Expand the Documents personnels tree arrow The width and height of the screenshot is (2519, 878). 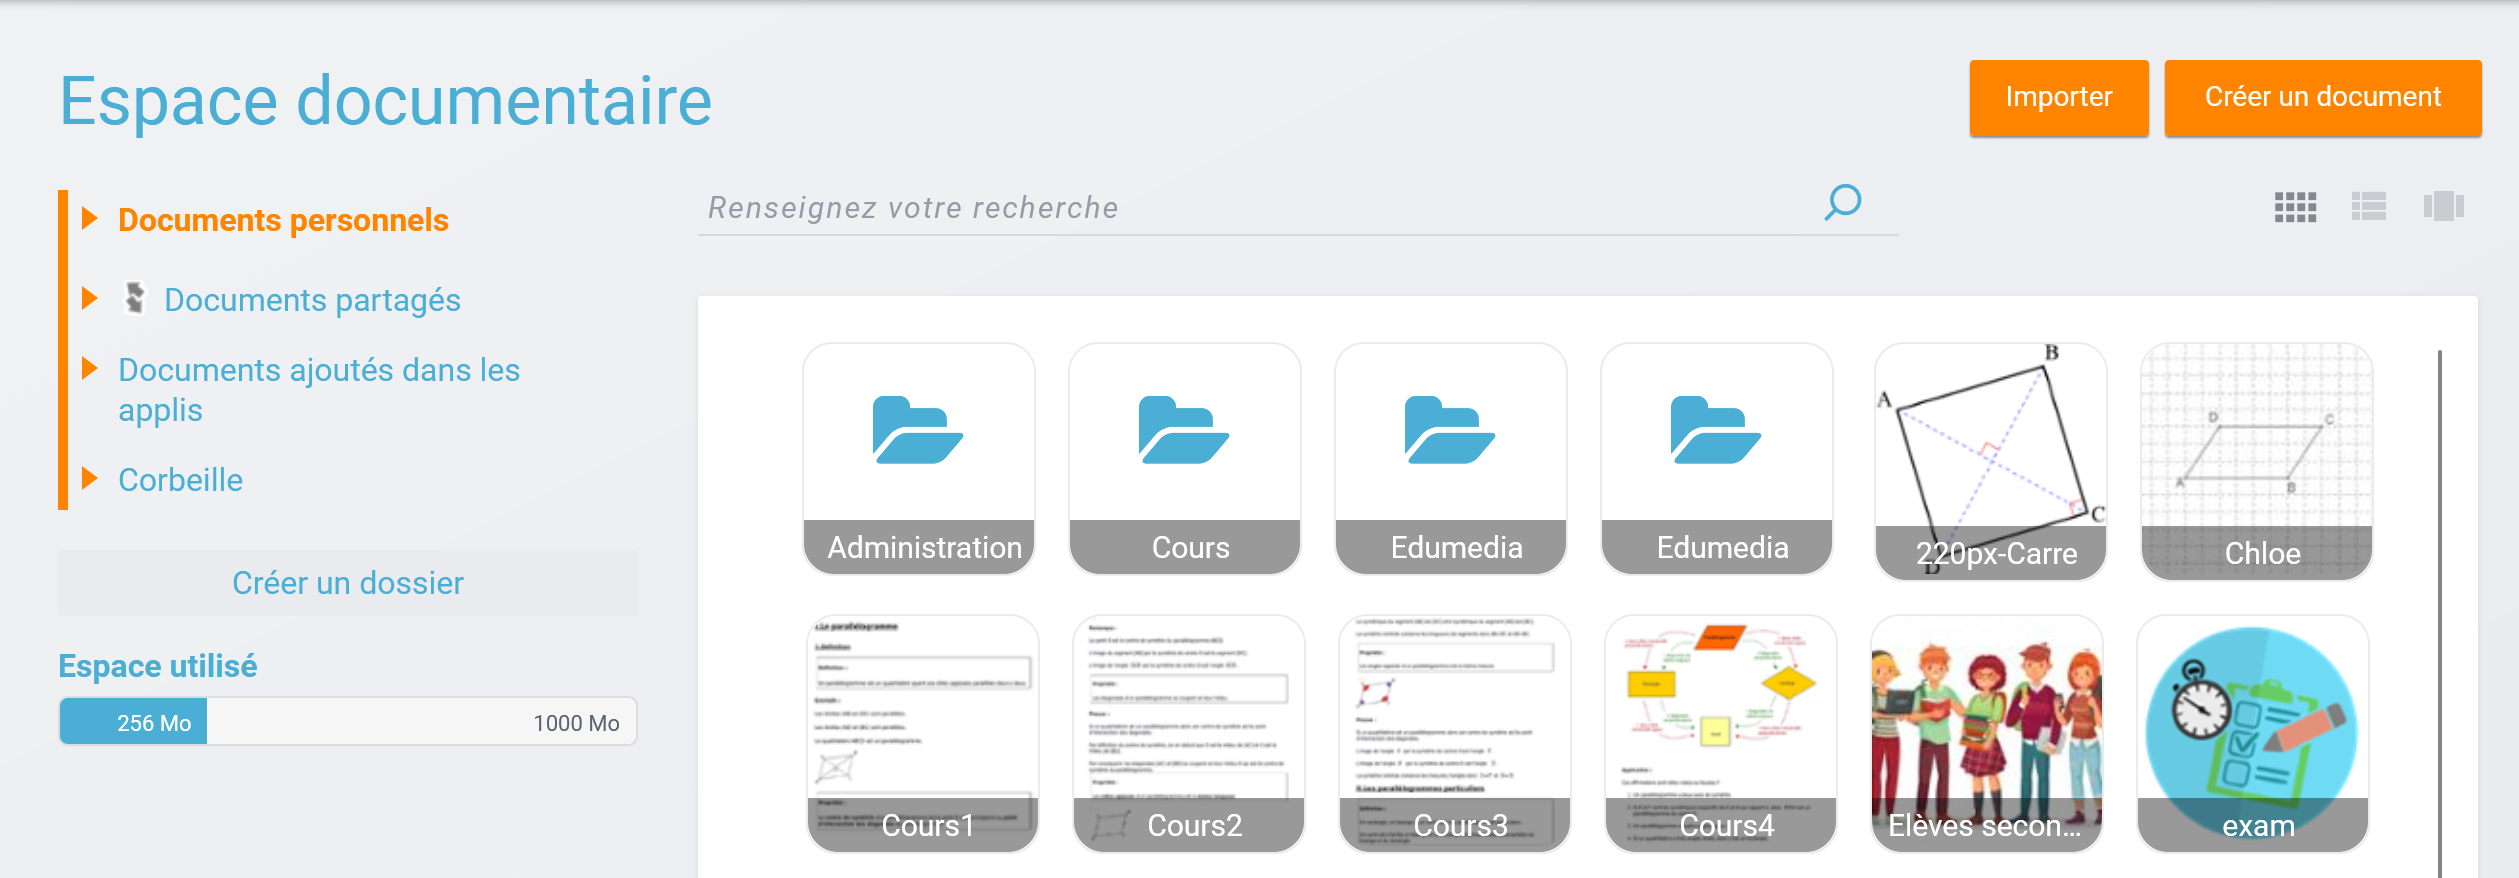point(90,219)
